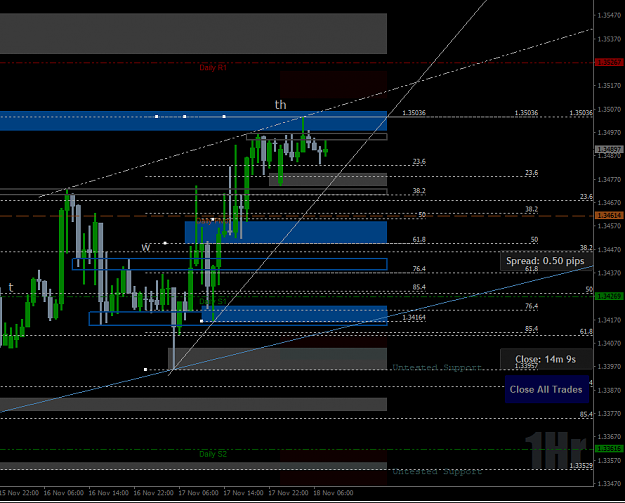Select the Daily S2 level label
Viewport: 625px width, 503px height.
tap(213, 454)
